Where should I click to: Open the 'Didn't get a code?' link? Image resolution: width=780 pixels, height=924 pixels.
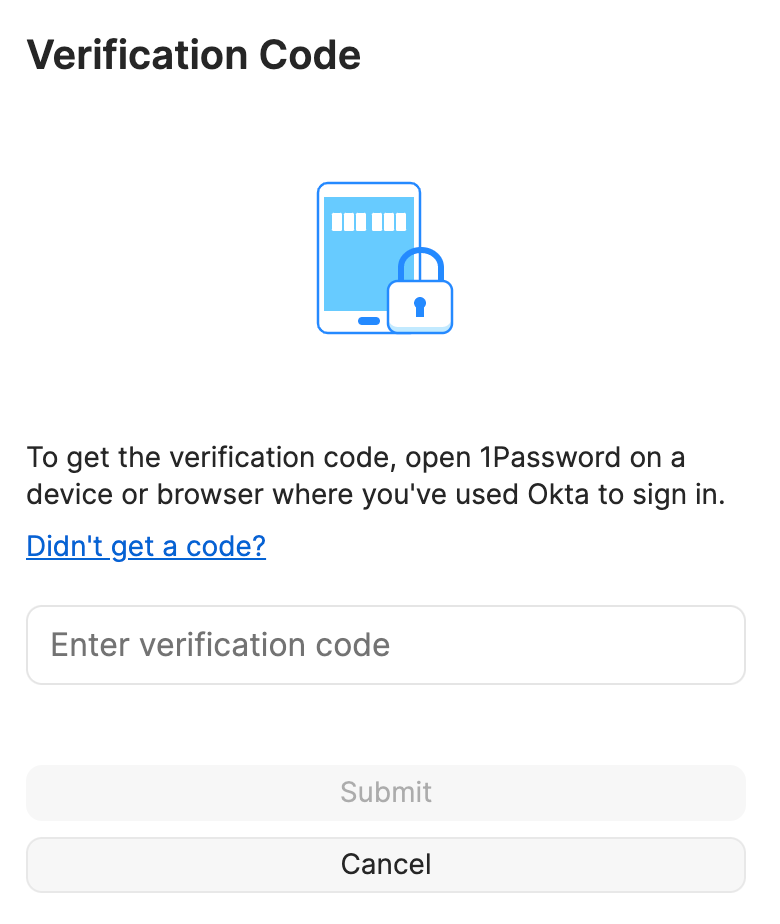(146, 547)
